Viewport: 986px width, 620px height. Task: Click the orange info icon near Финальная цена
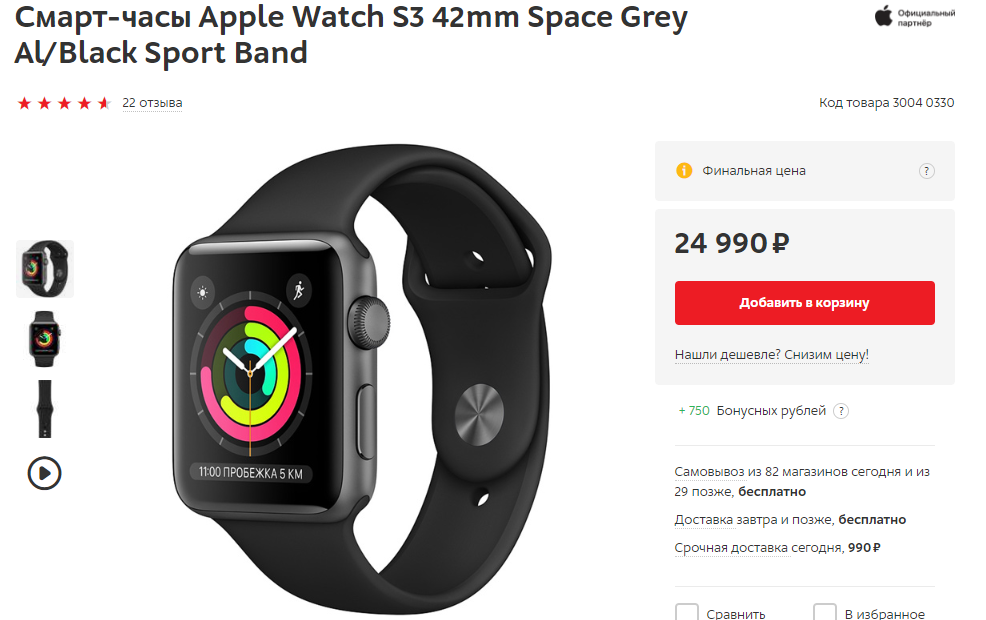(684, 170)
